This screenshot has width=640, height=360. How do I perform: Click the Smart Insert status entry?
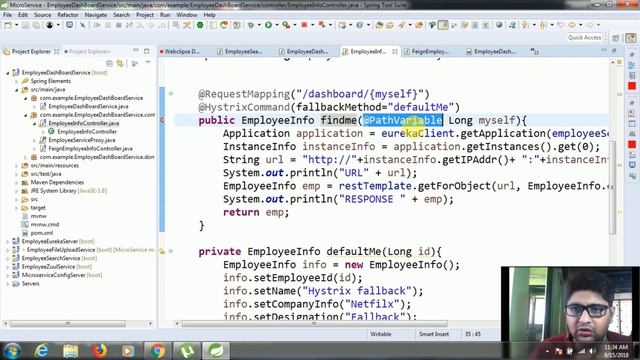click(433, 334)
